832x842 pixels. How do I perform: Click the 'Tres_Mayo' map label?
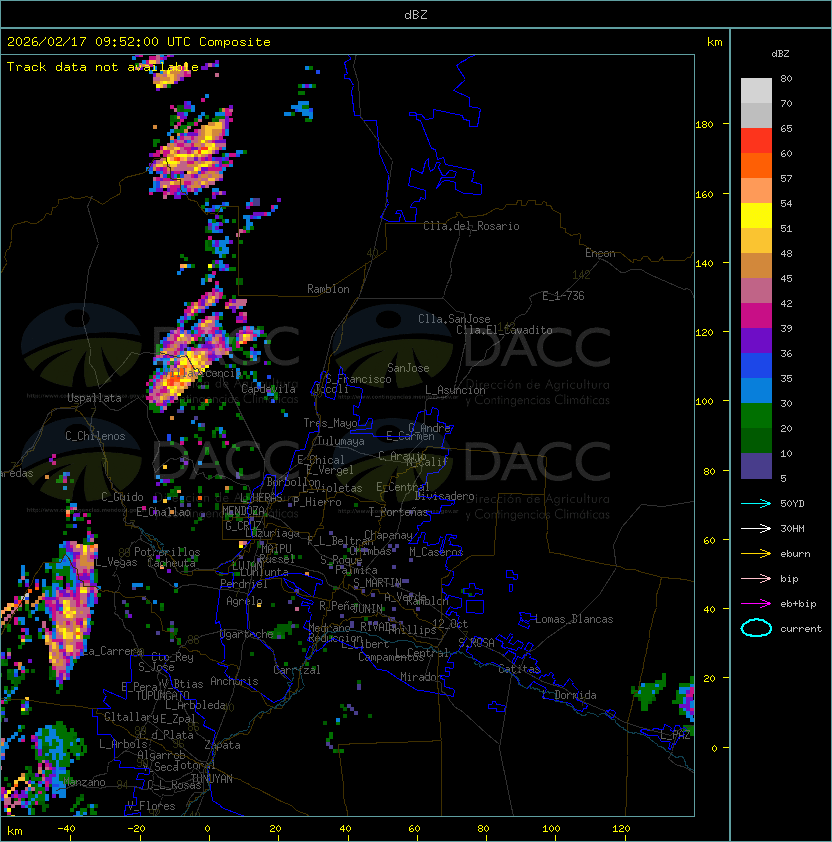point(330,423)
